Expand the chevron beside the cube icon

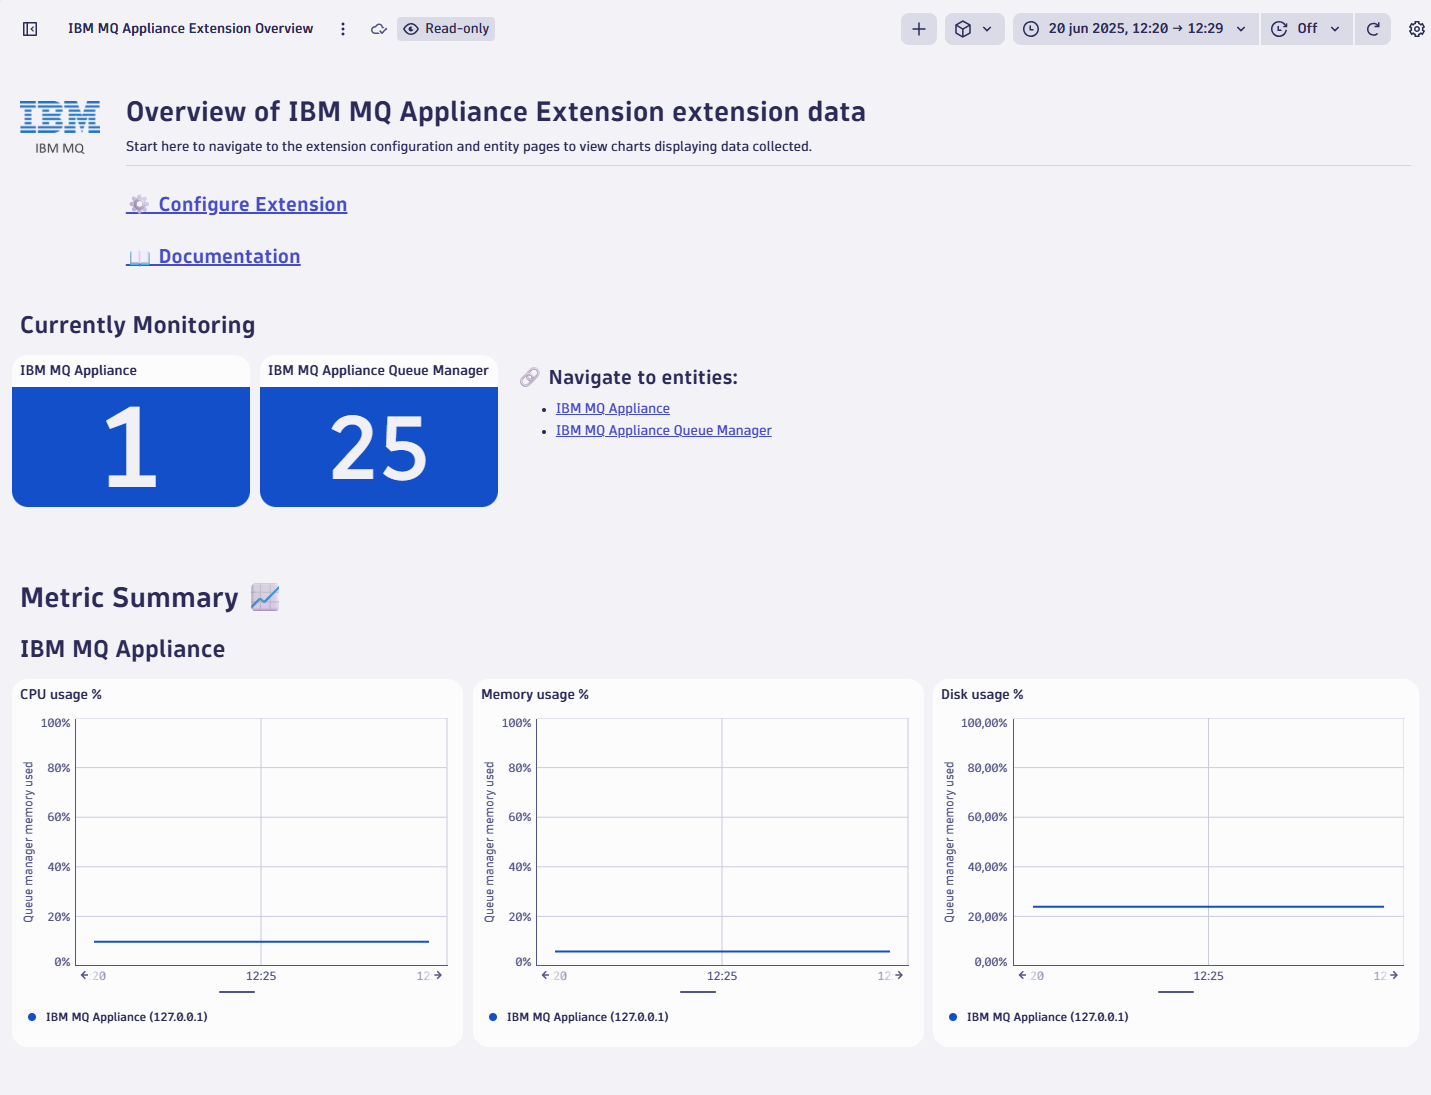tap(988, 28)
